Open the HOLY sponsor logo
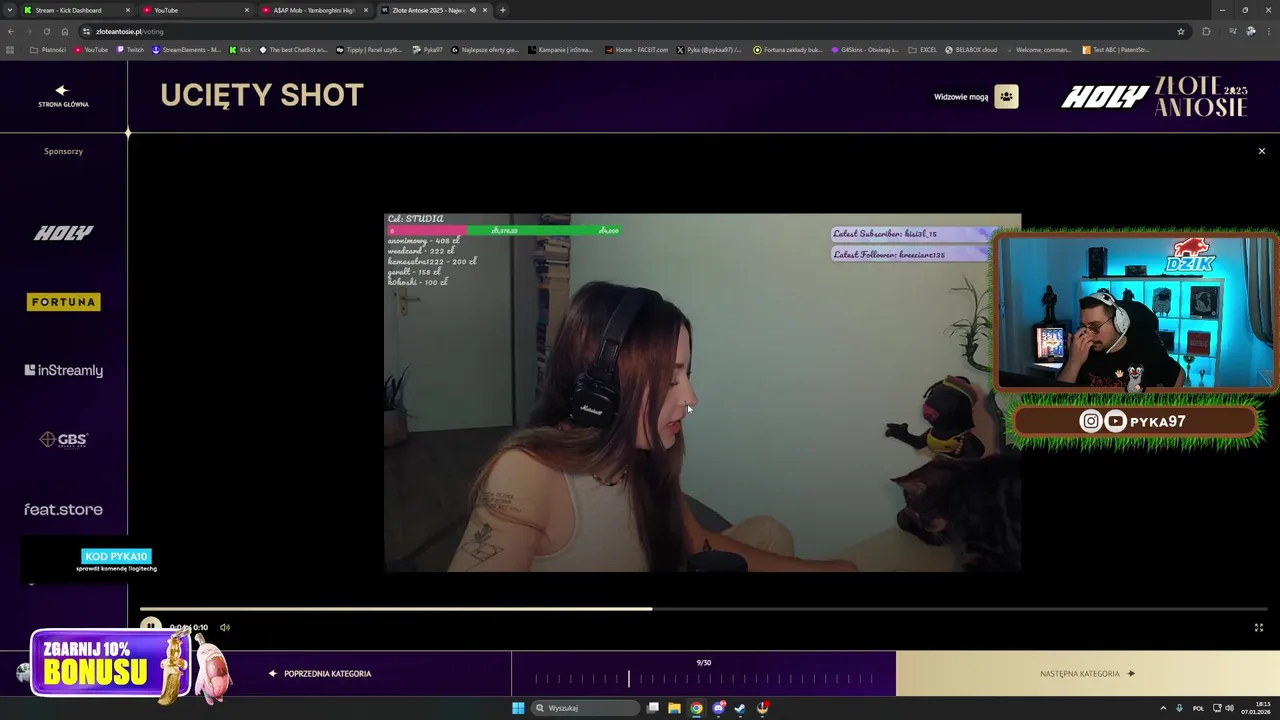 [x=63, y=233]
